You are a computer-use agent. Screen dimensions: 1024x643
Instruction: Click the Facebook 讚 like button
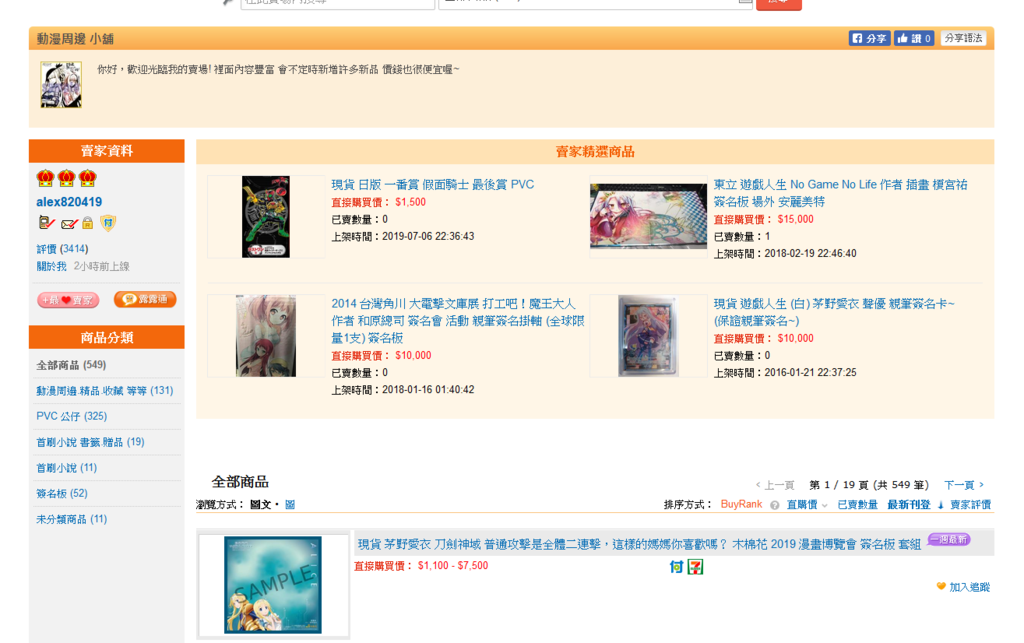pos(914,39)
